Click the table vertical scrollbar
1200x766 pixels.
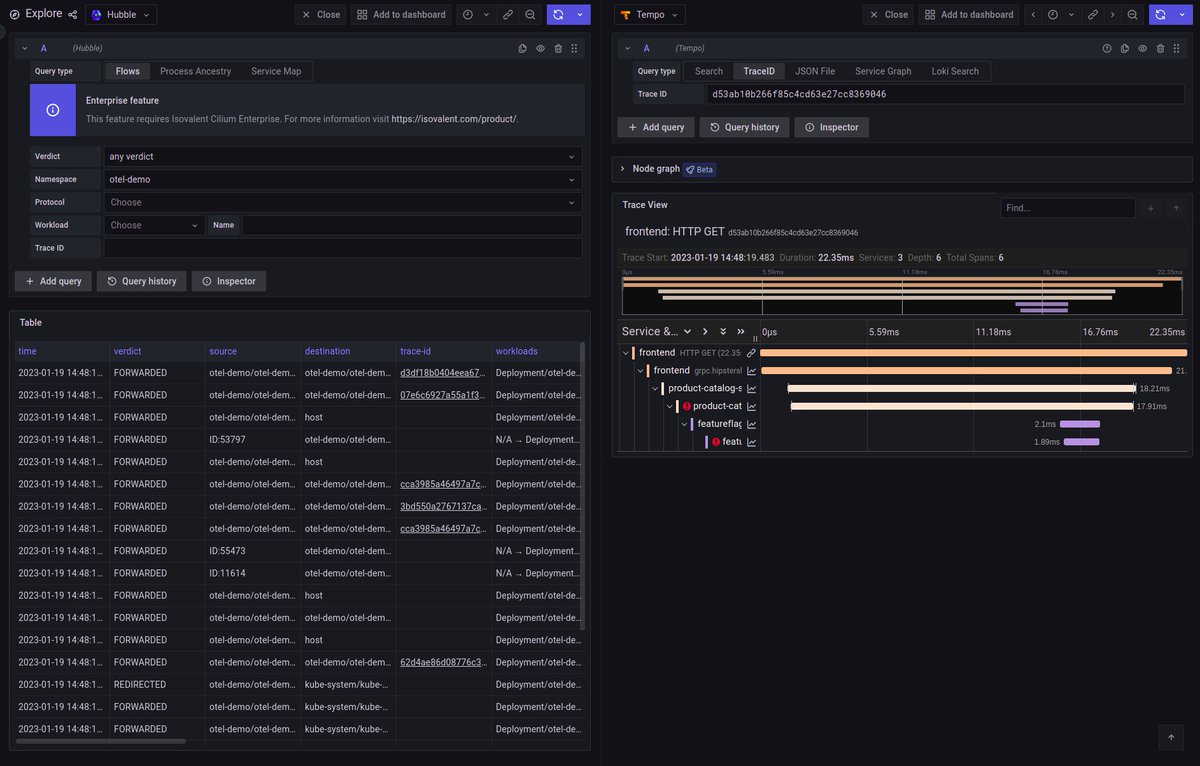pyautogui.click(x=583, y=487)
